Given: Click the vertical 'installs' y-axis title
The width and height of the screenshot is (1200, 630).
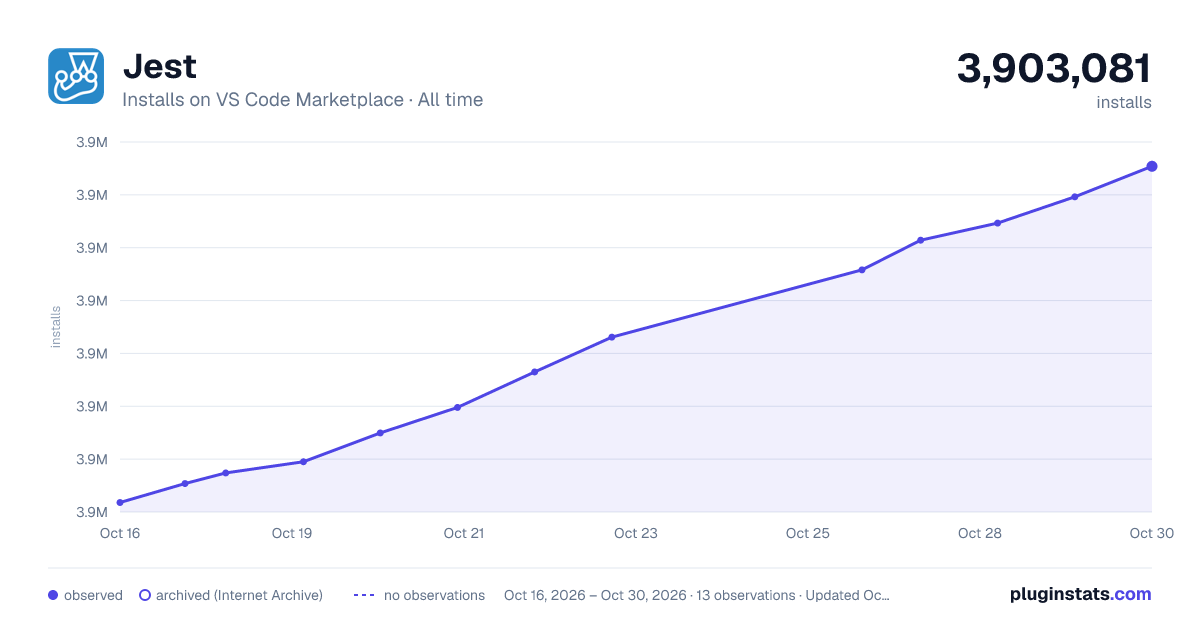Looking at the screenshot, I should tap(56, 327).
